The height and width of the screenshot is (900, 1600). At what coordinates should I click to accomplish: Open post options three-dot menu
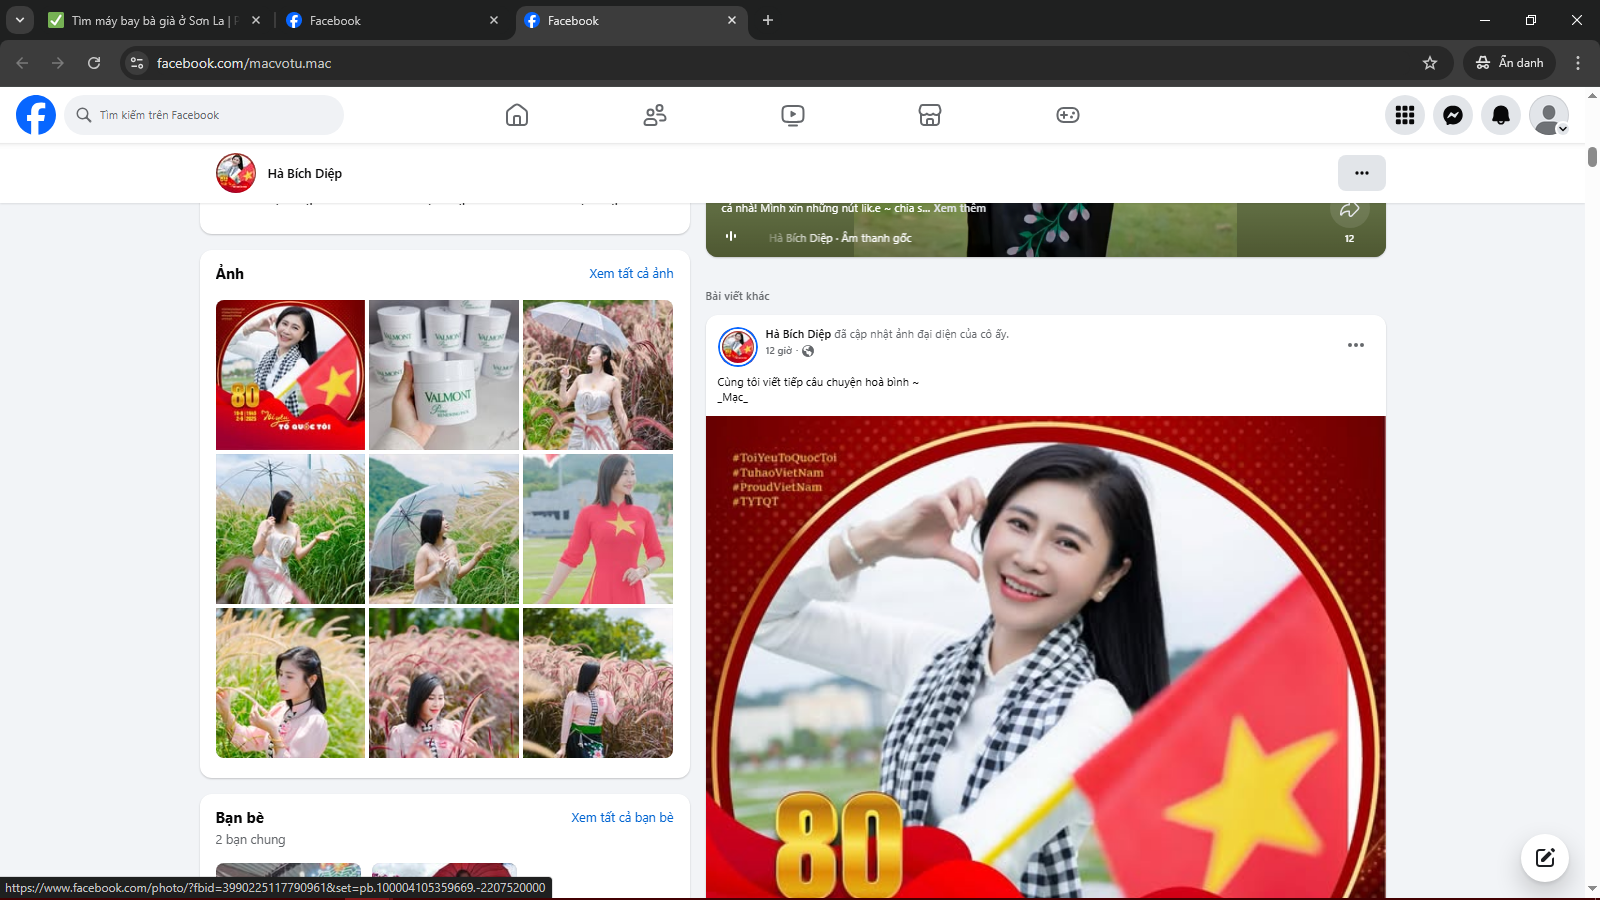(1355, 345)
